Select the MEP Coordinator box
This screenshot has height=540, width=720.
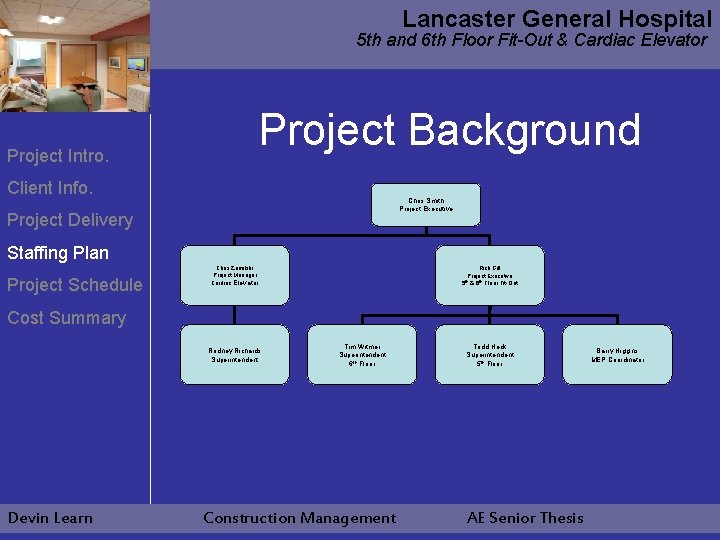coord(618,354)
